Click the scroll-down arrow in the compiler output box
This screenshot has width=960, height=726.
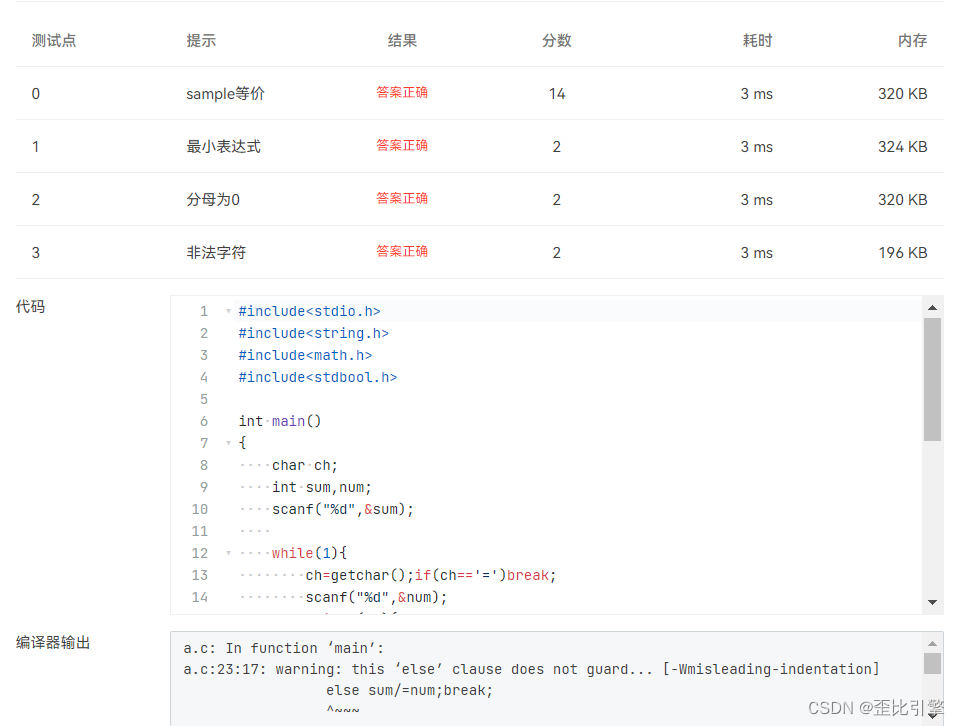point(933,716)
